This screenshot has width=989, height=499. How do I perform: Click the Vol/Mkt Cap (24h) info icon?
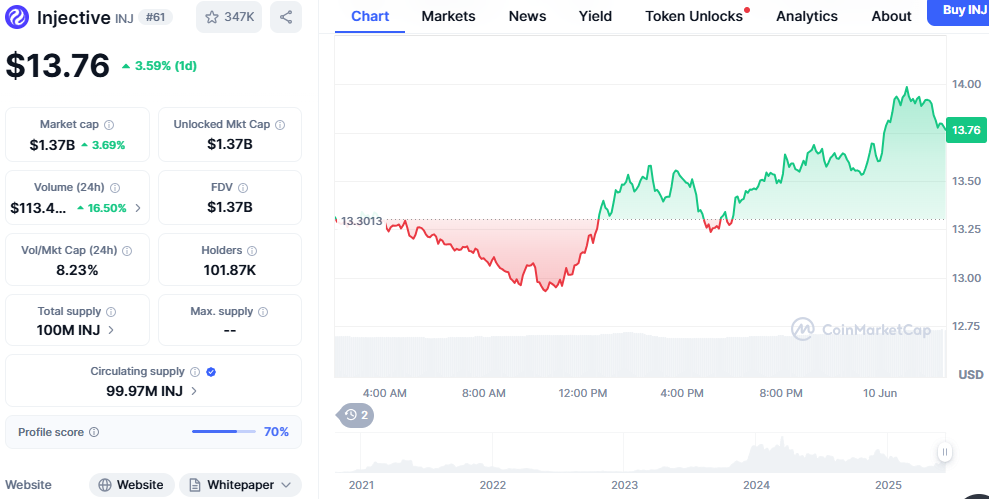pos(127,251)
